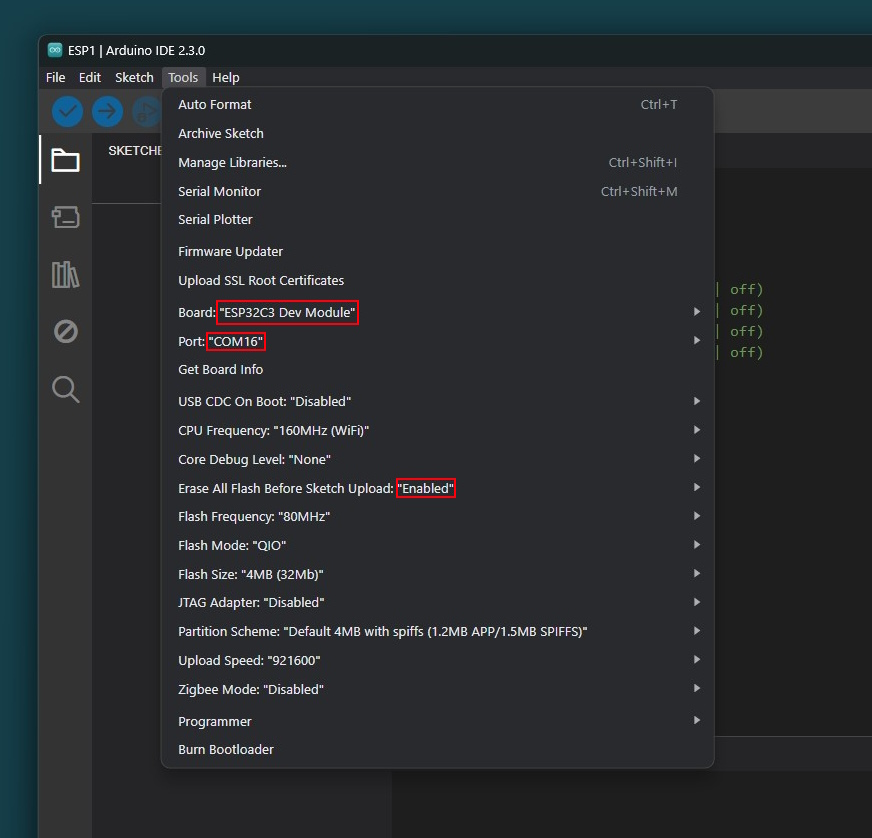Image resolution: width=872 pixels, height=838 pixels.
Task: Expand Zigbee Mode Disabled submenu
Action: 437,690
